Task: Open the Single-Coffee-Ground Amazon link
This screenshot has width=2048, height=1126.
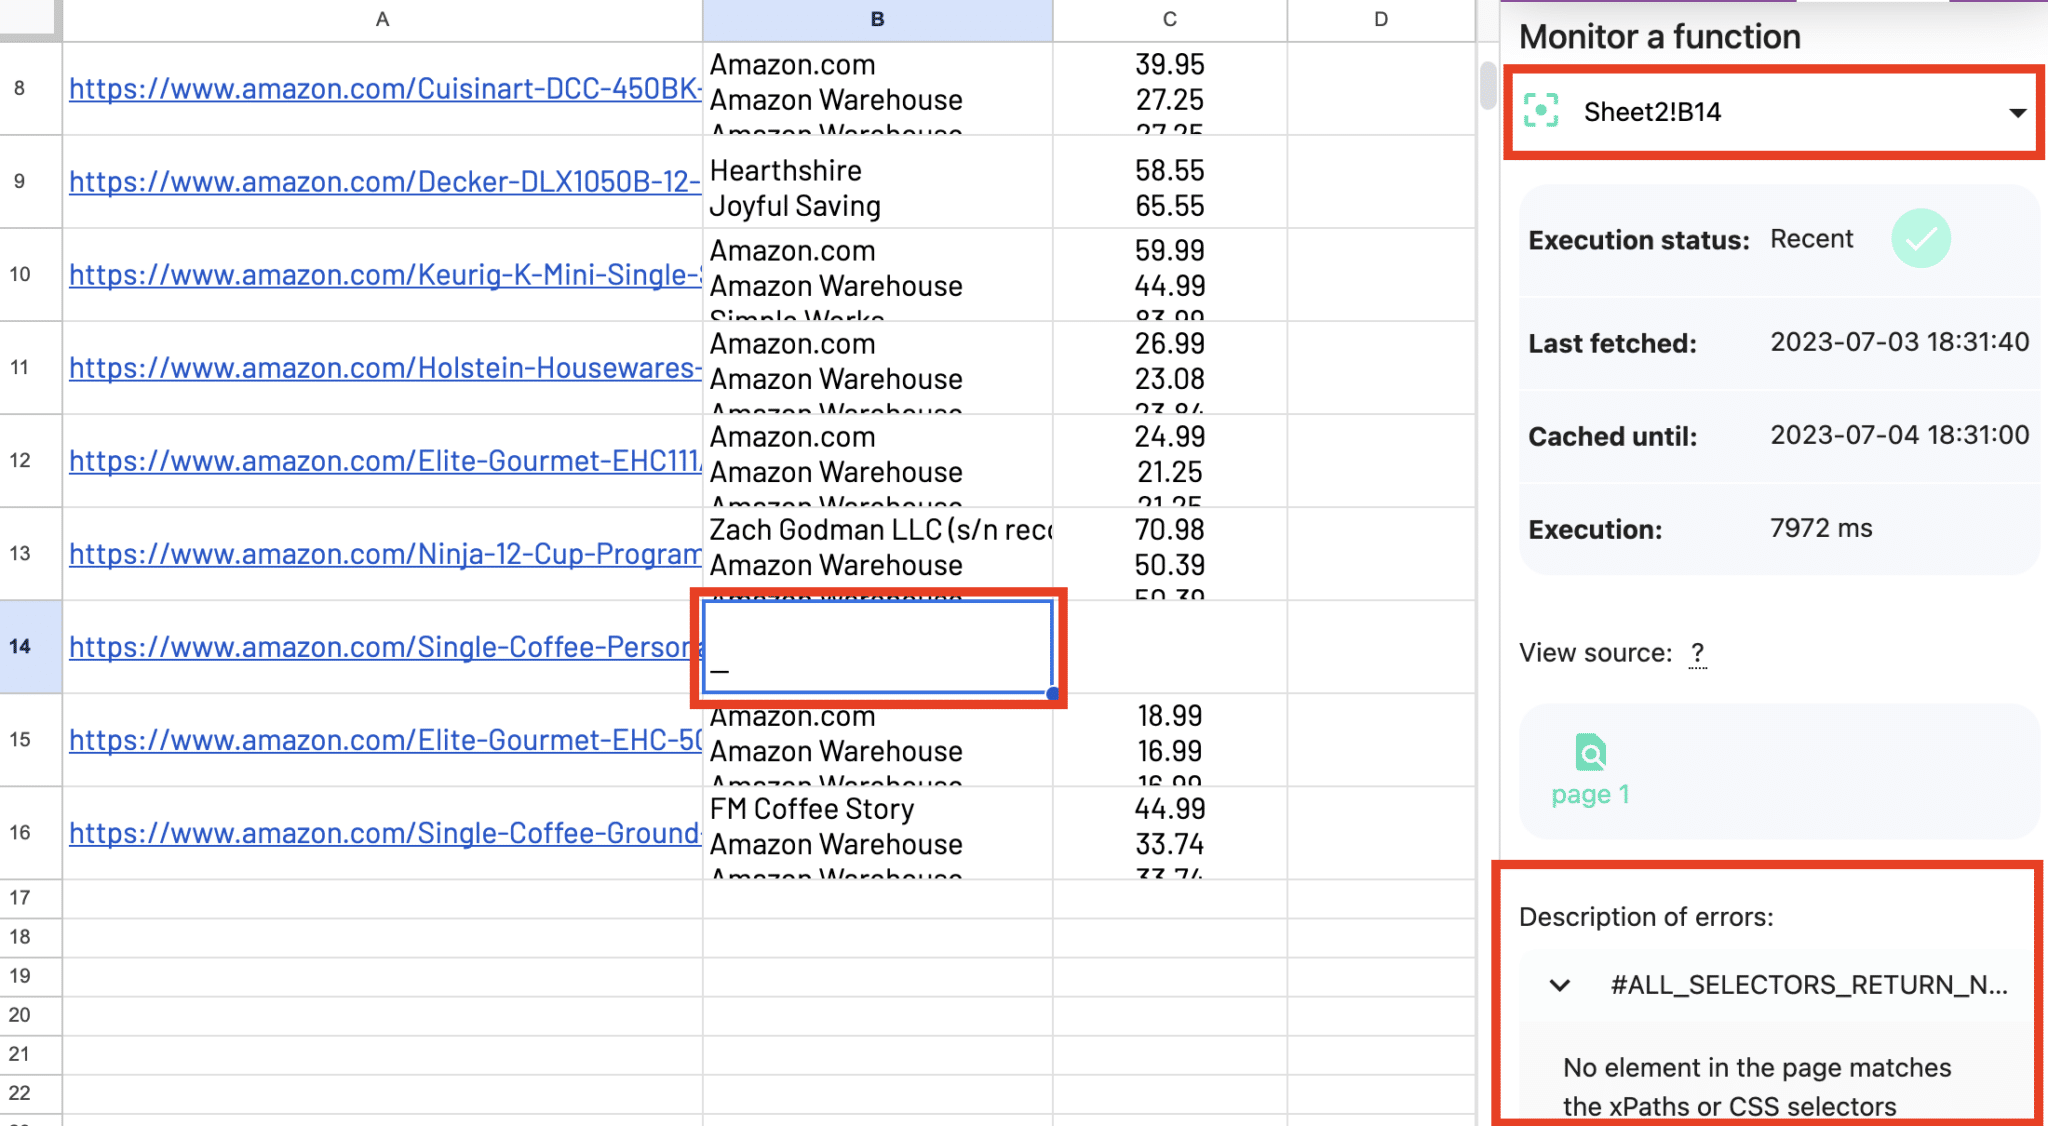Action: [x=385, y=832]
